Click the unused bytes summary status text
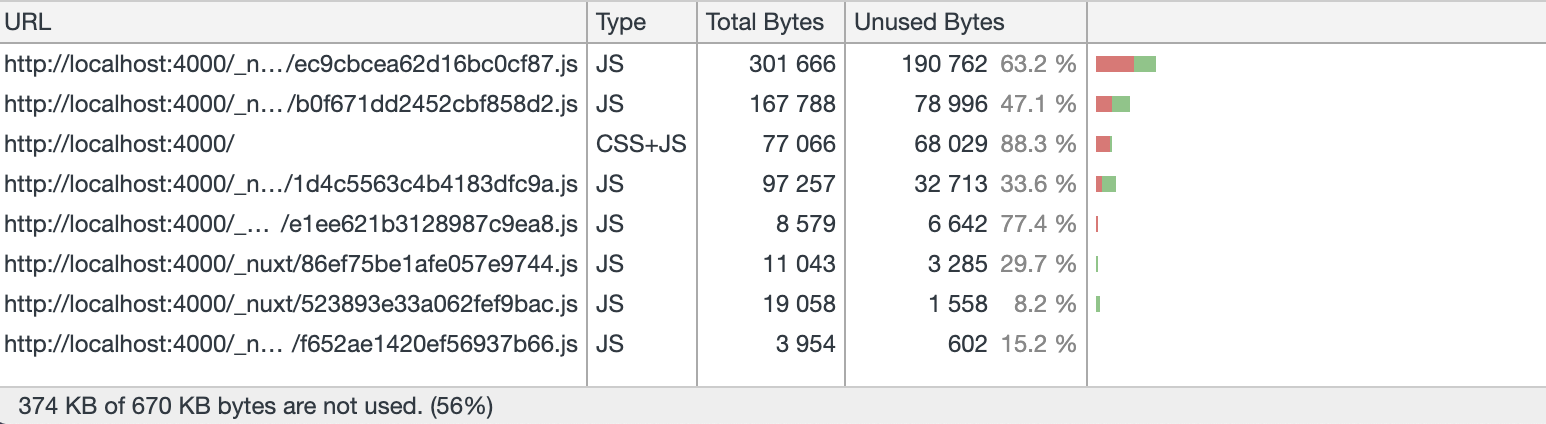1546x424 pixels. coord(255,406)
